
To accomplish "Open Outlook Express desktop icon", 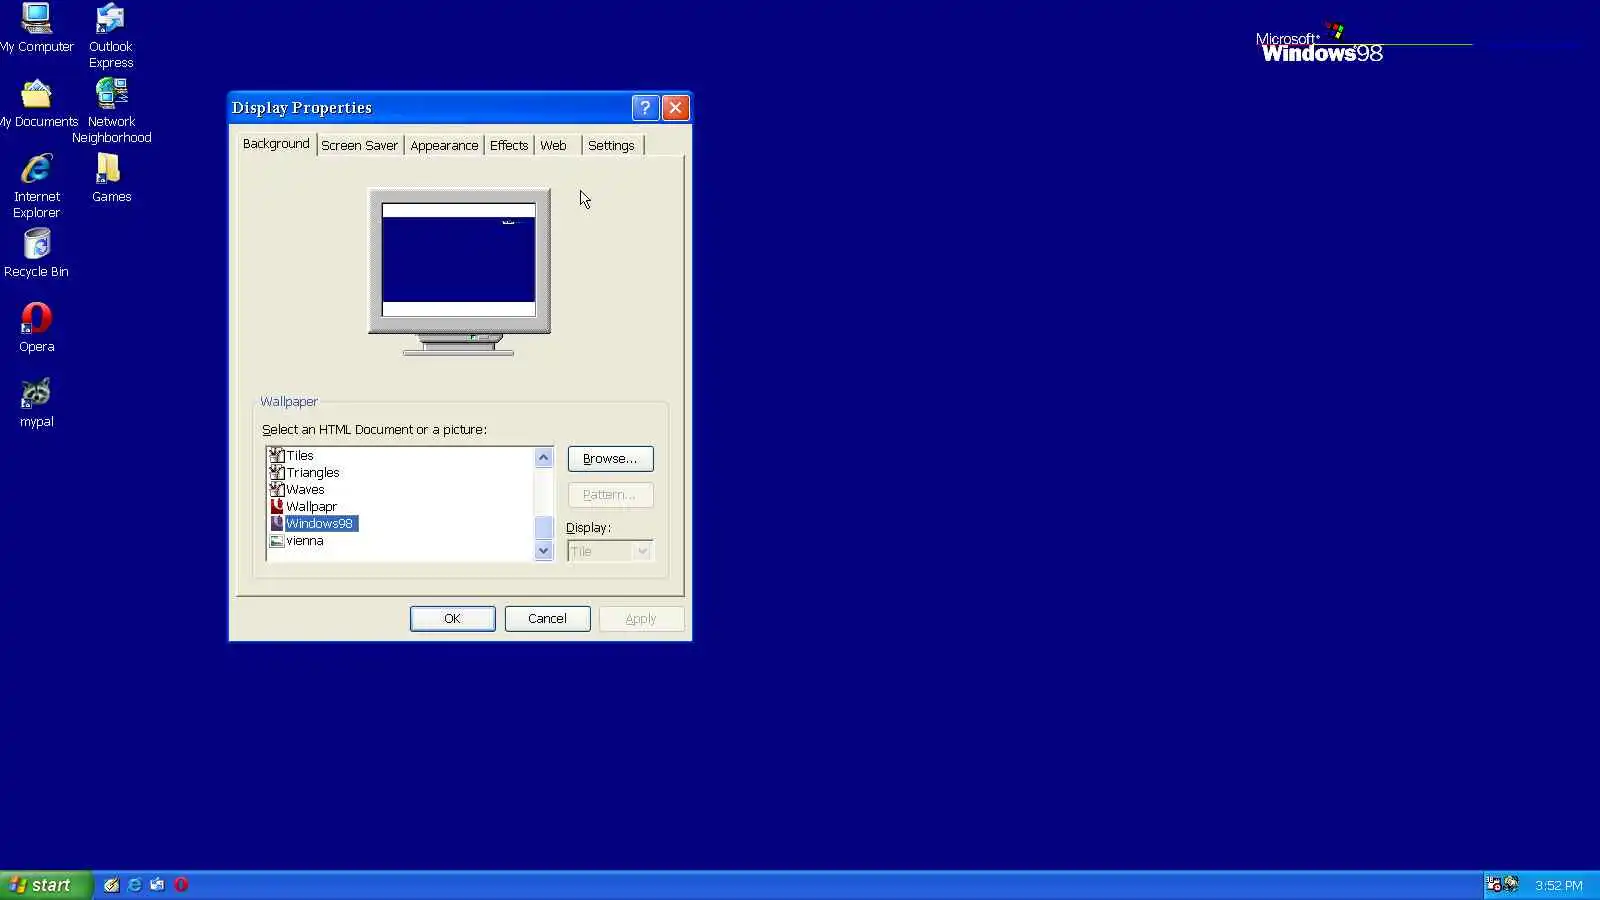I will 111,36.
